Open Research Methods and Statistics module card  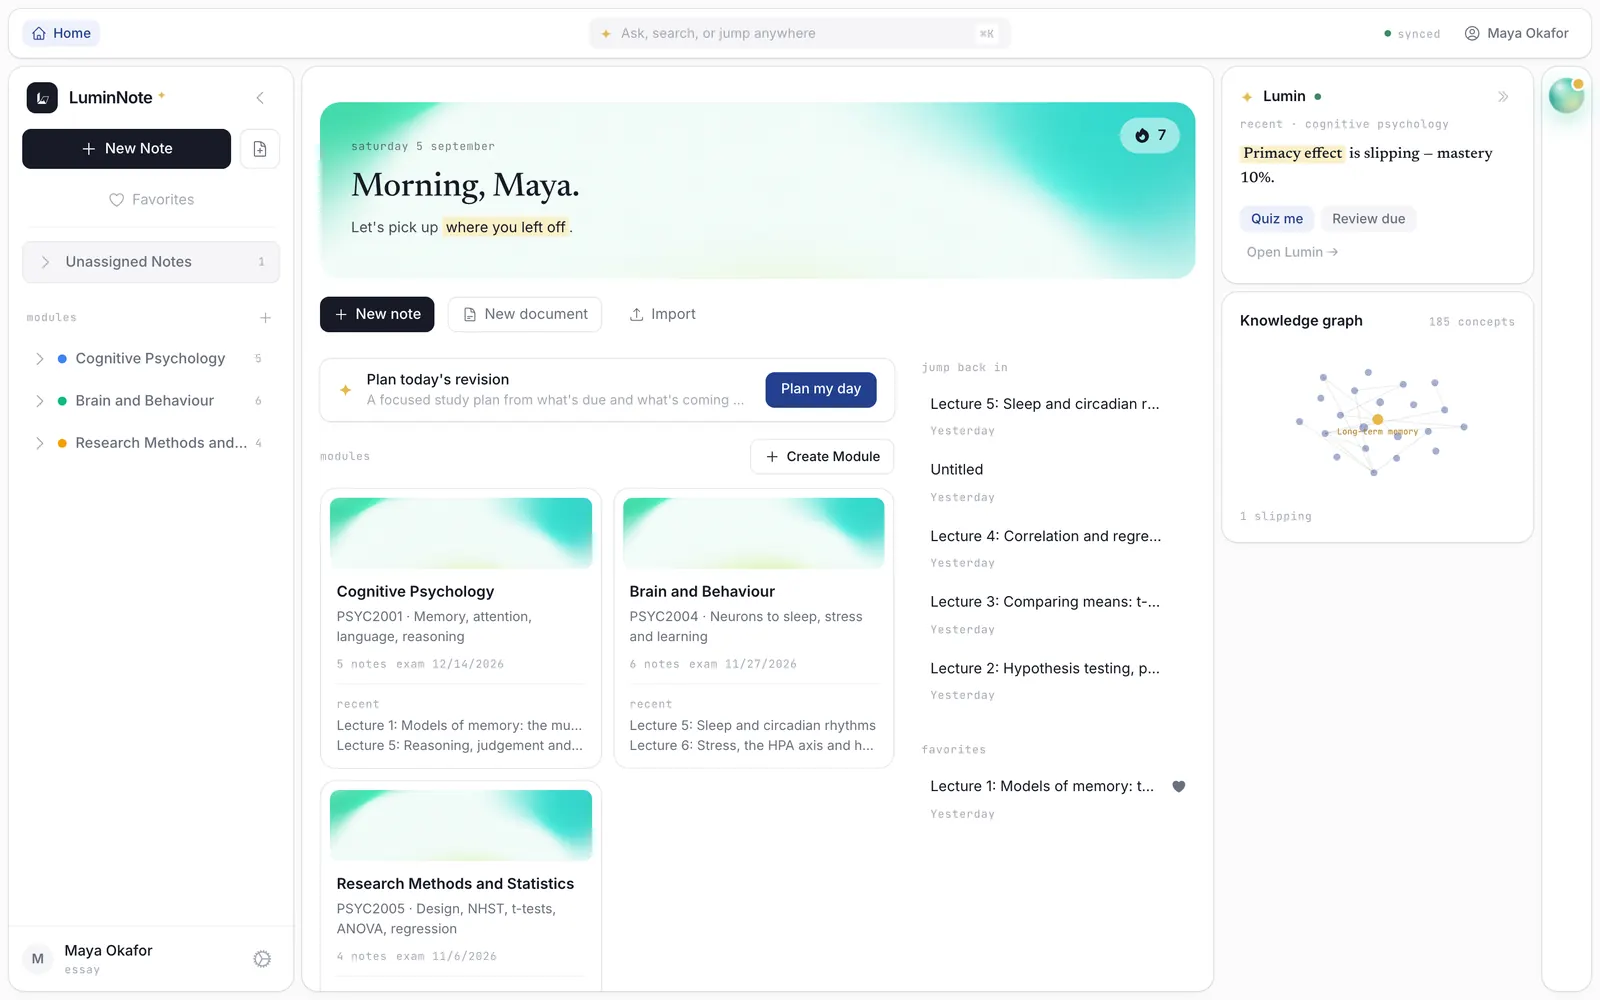461,885
